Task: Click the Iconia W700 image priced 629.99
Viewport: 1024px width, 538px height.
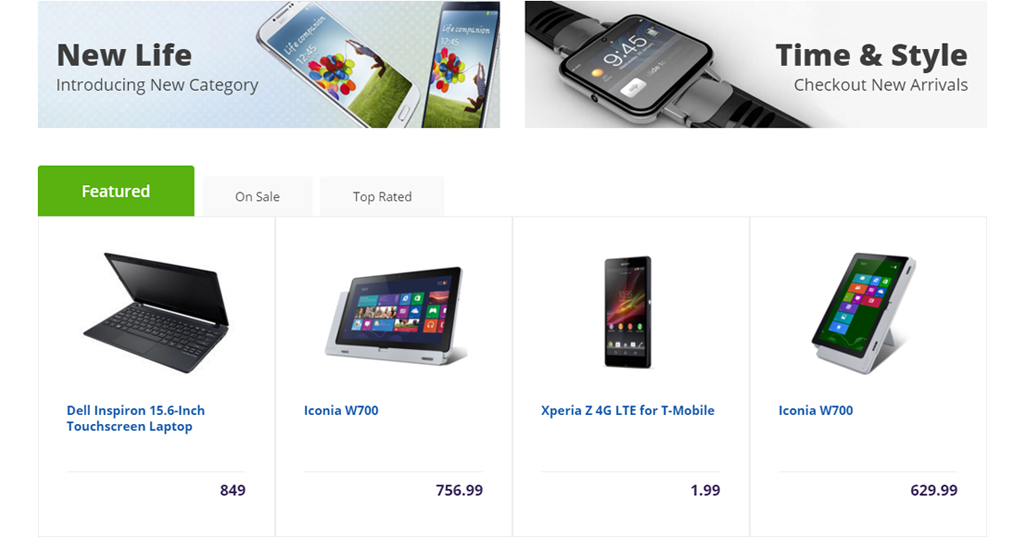Action: pos(863,313)
